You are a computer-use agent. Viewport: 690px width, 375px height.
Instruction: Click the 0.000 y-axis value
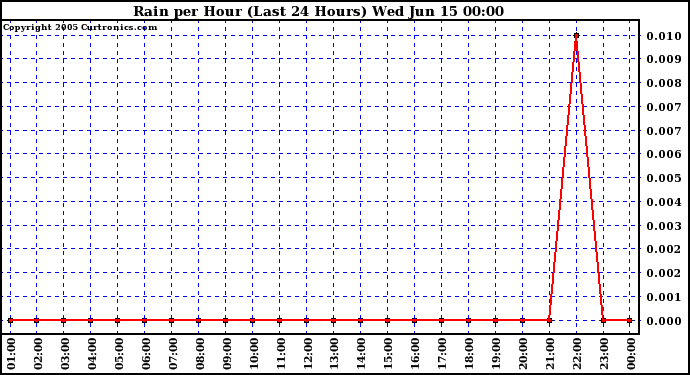tap(664, 321)
